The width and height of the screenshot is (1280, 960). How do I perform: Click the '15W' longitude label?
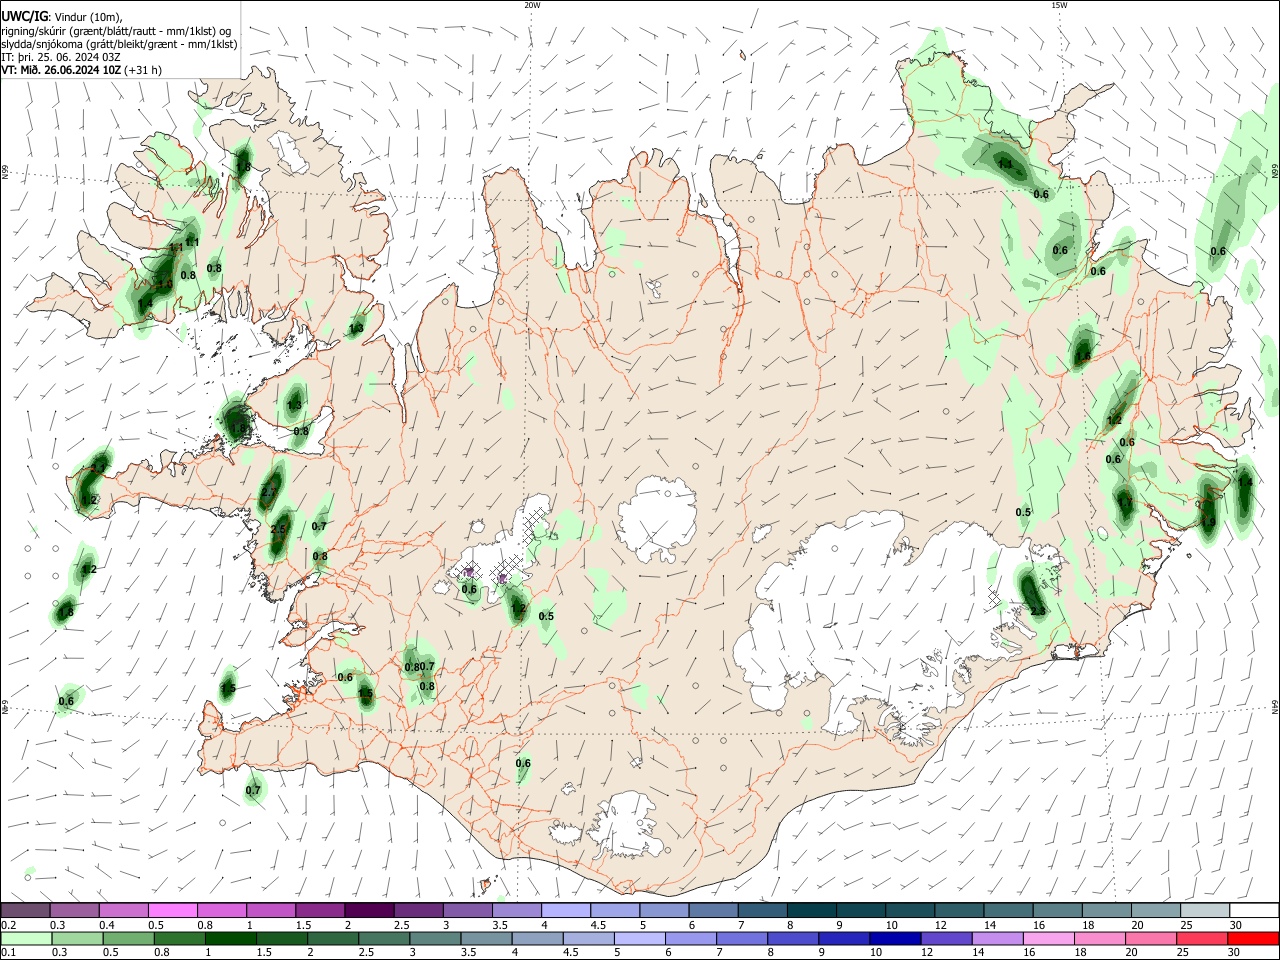[x=1058, y=5]
